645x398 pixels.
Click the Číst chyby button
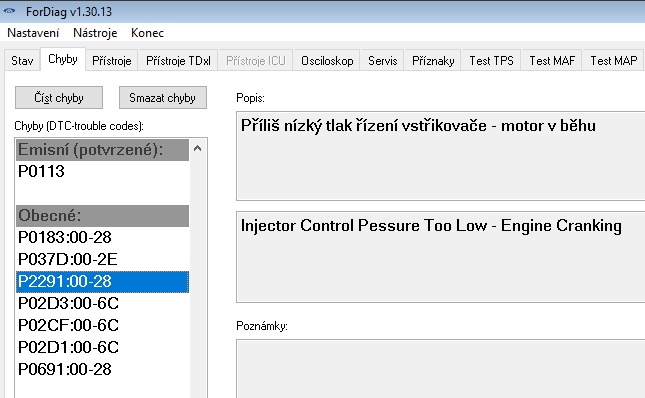coord(59,97)
